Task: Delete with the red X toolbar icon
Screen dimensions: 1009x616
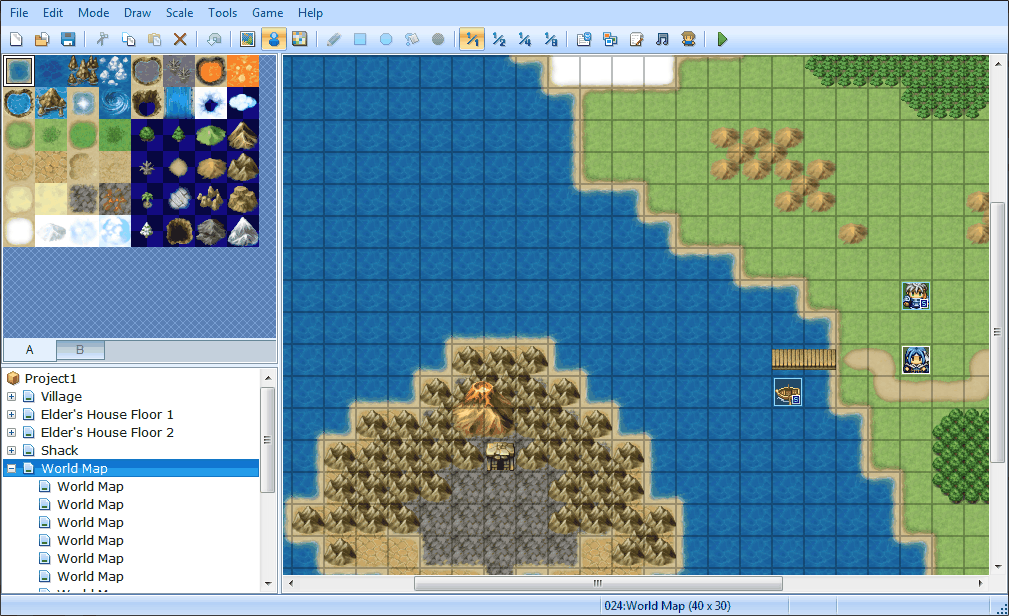Action: [180, 39]
